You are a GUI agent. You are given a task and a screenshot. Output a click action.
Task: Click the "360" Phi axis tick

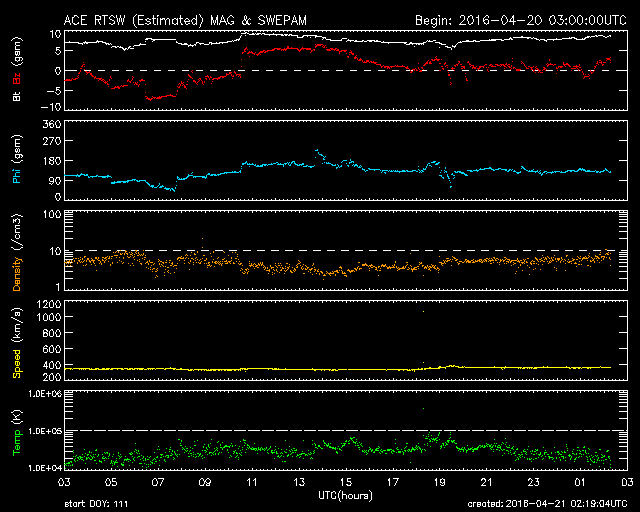coord(52,124)
